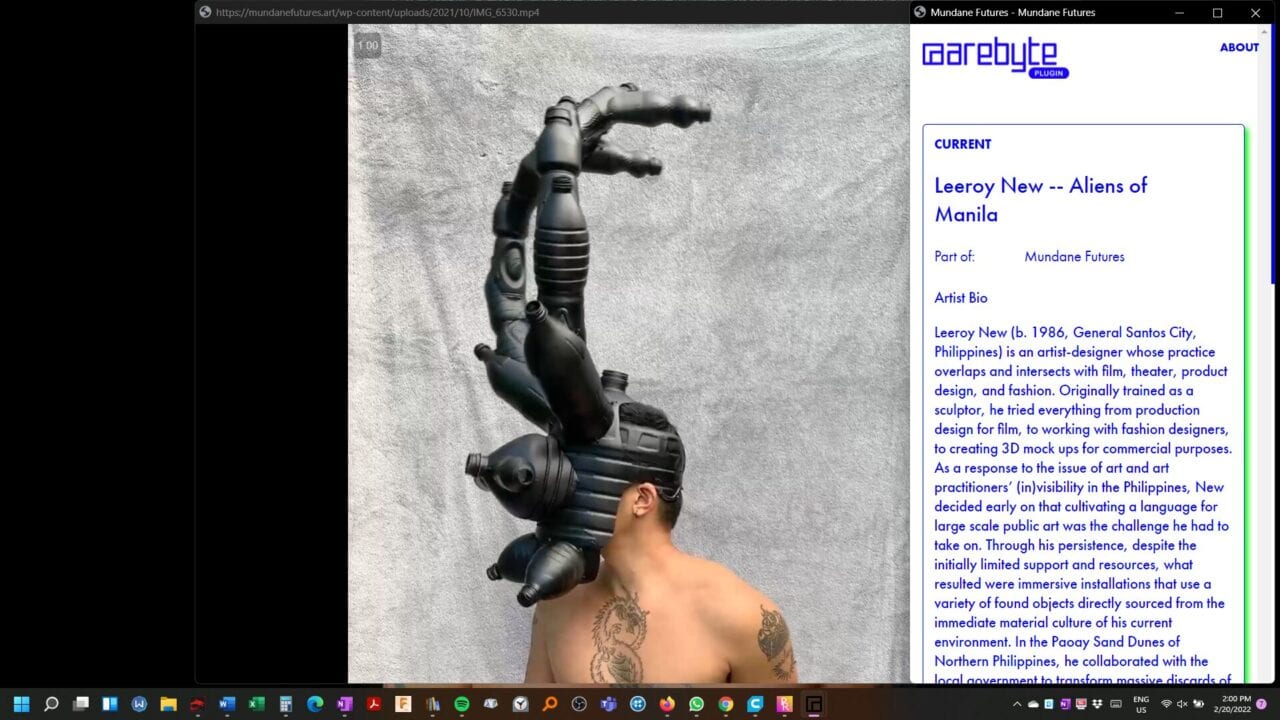Click the CURRENT label in the panel
Screen dimensions: 1280x720
[x=963, y=144]
